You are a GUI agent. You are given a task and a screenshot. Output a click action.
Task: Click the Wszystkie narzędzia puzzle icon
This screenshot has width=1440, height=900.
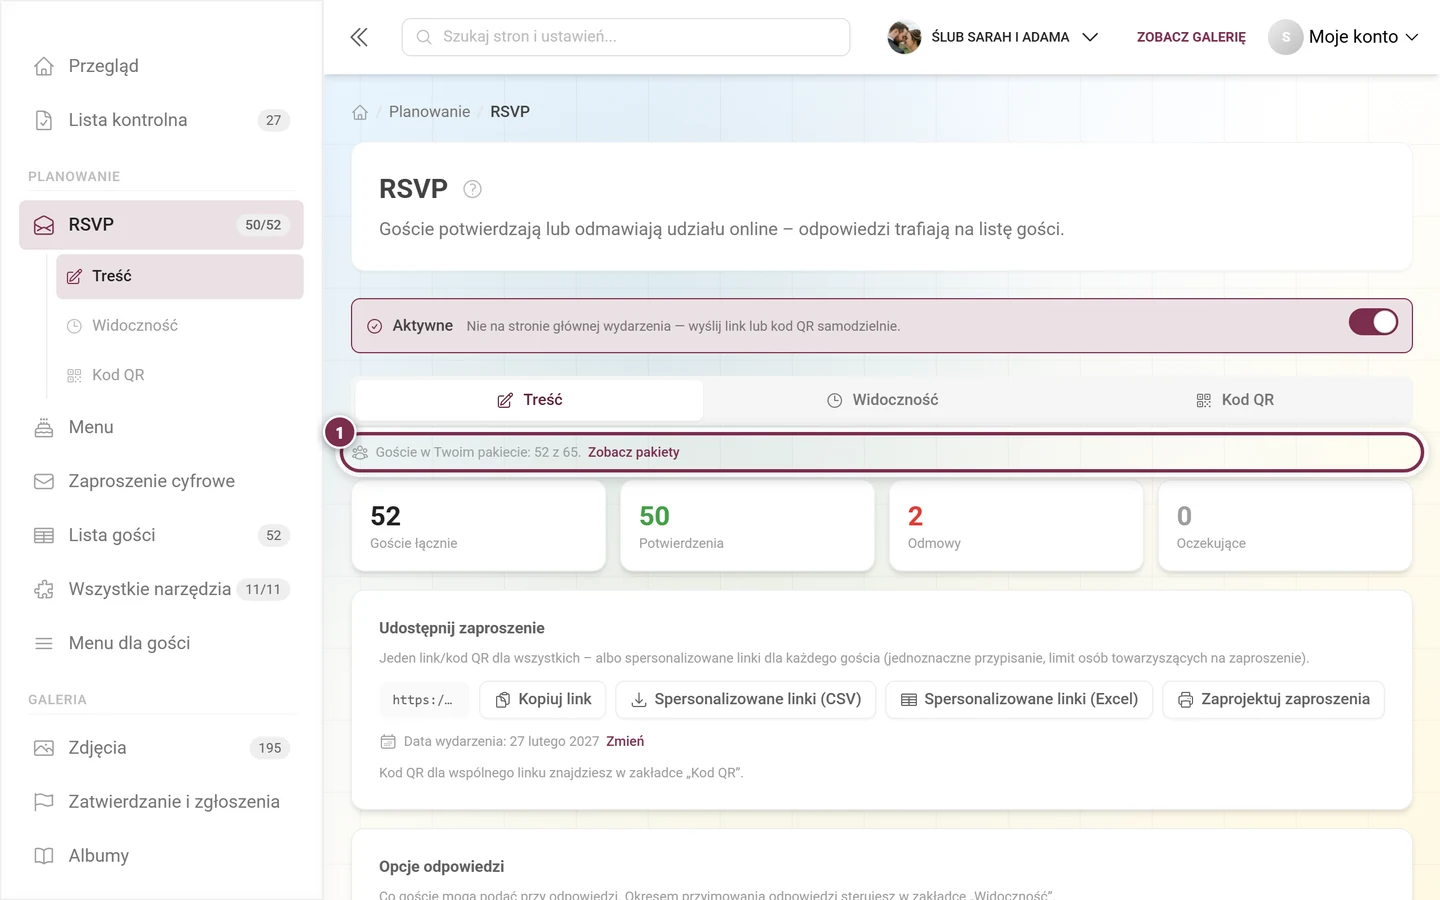tap(44, 589)
